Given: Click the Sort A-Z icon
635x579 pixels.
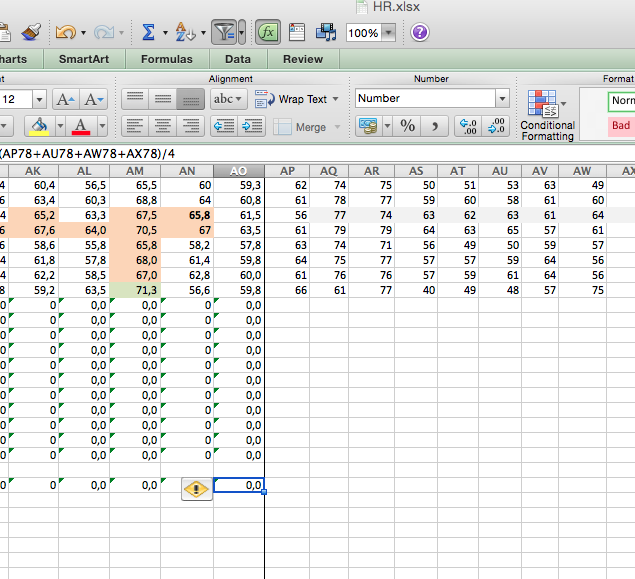Looking at the screenshot, I should pos(185,32).
